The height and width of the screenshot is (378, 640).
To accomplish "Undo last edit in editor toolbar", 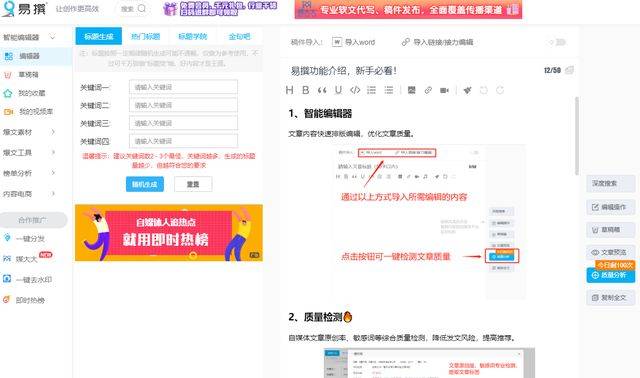I will pyautogui.click(x=484, y=90).
